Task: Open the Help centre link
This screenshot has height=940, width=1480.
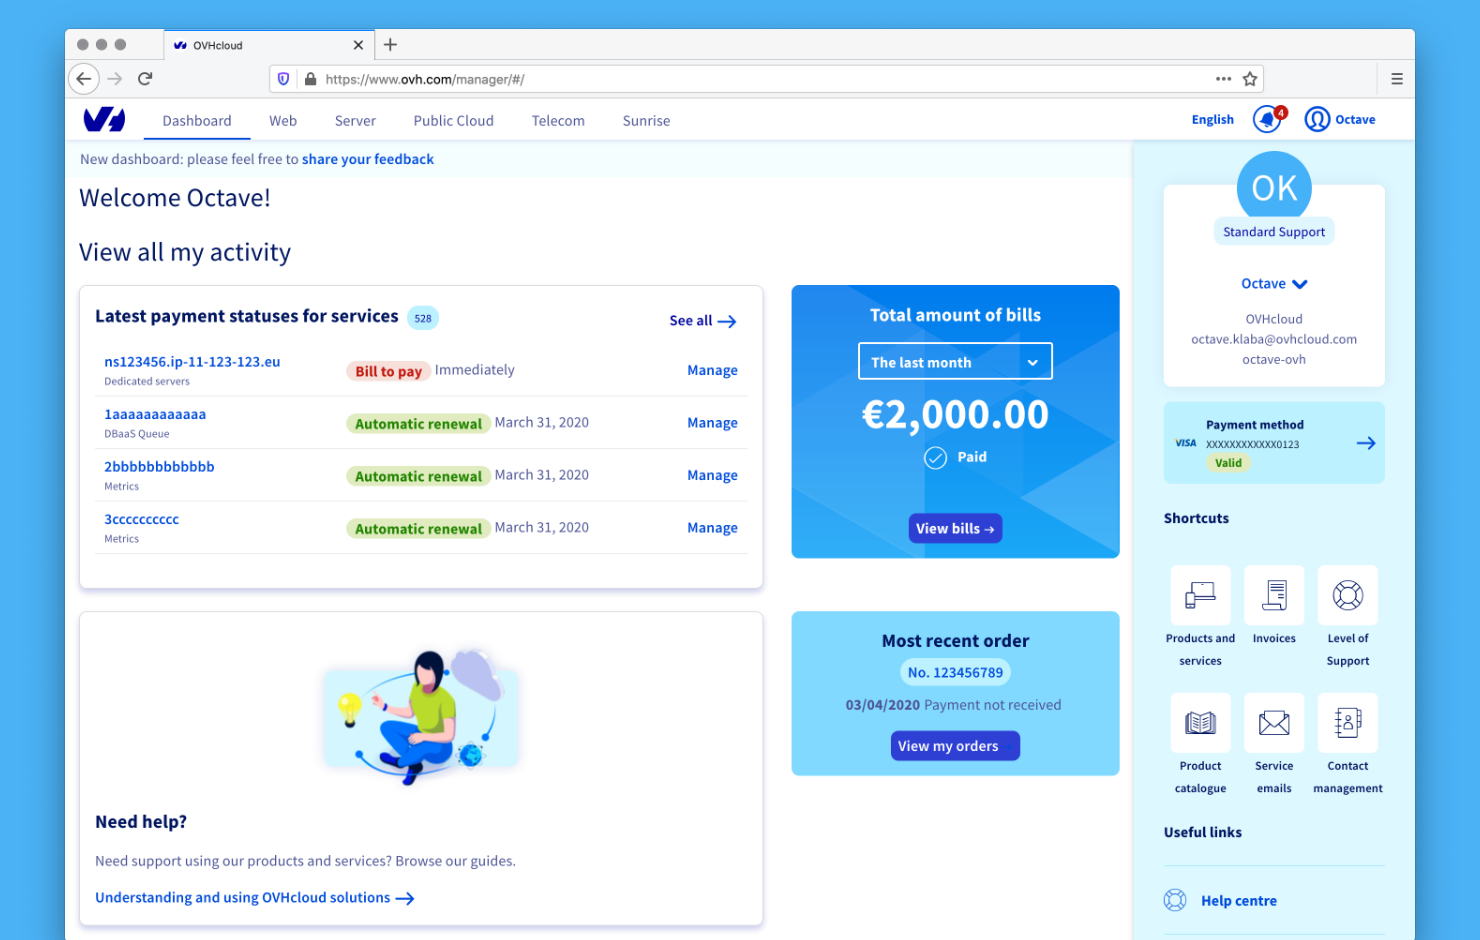Action: coord(1239,901)
